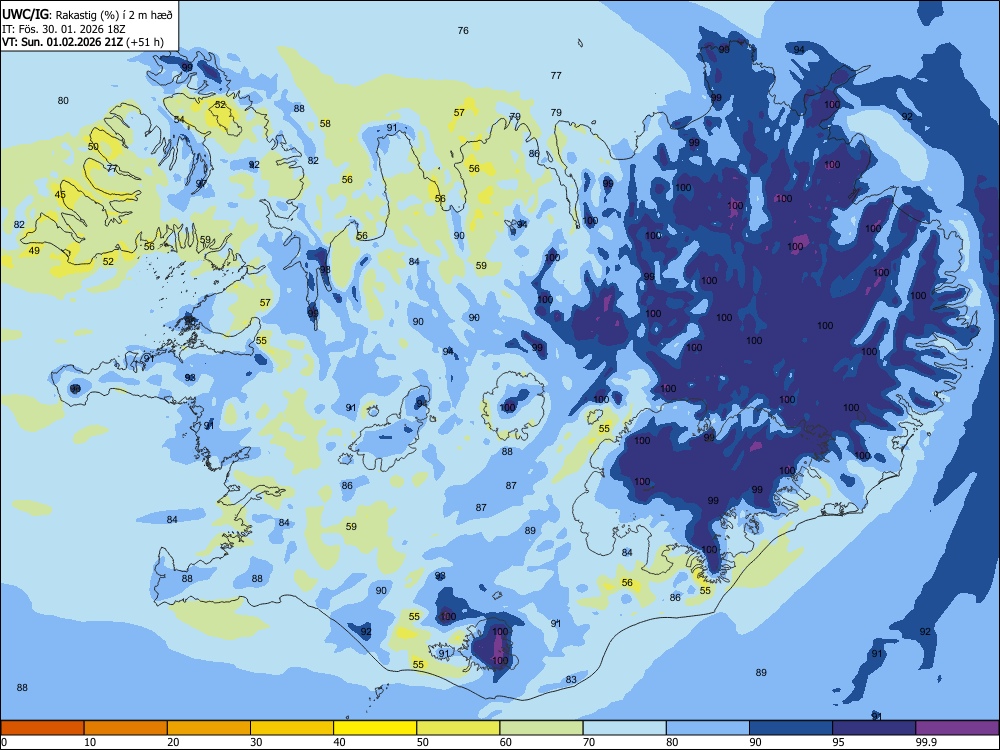The width and height of the screenshot is (1000, 750).
Task: Click the legend tick label '60'
Action: point(506,742)
